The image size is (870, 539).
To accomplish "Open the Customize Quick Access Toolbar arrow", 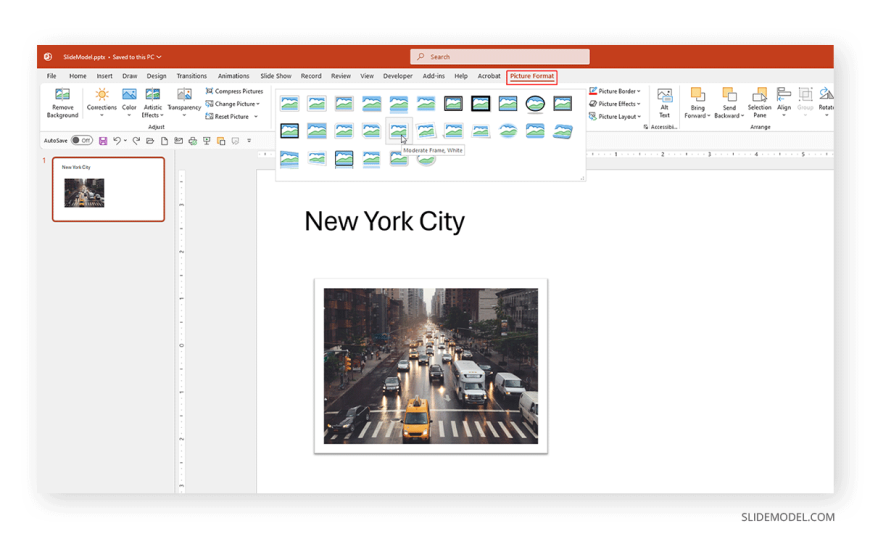I will (x=249, y=141).
